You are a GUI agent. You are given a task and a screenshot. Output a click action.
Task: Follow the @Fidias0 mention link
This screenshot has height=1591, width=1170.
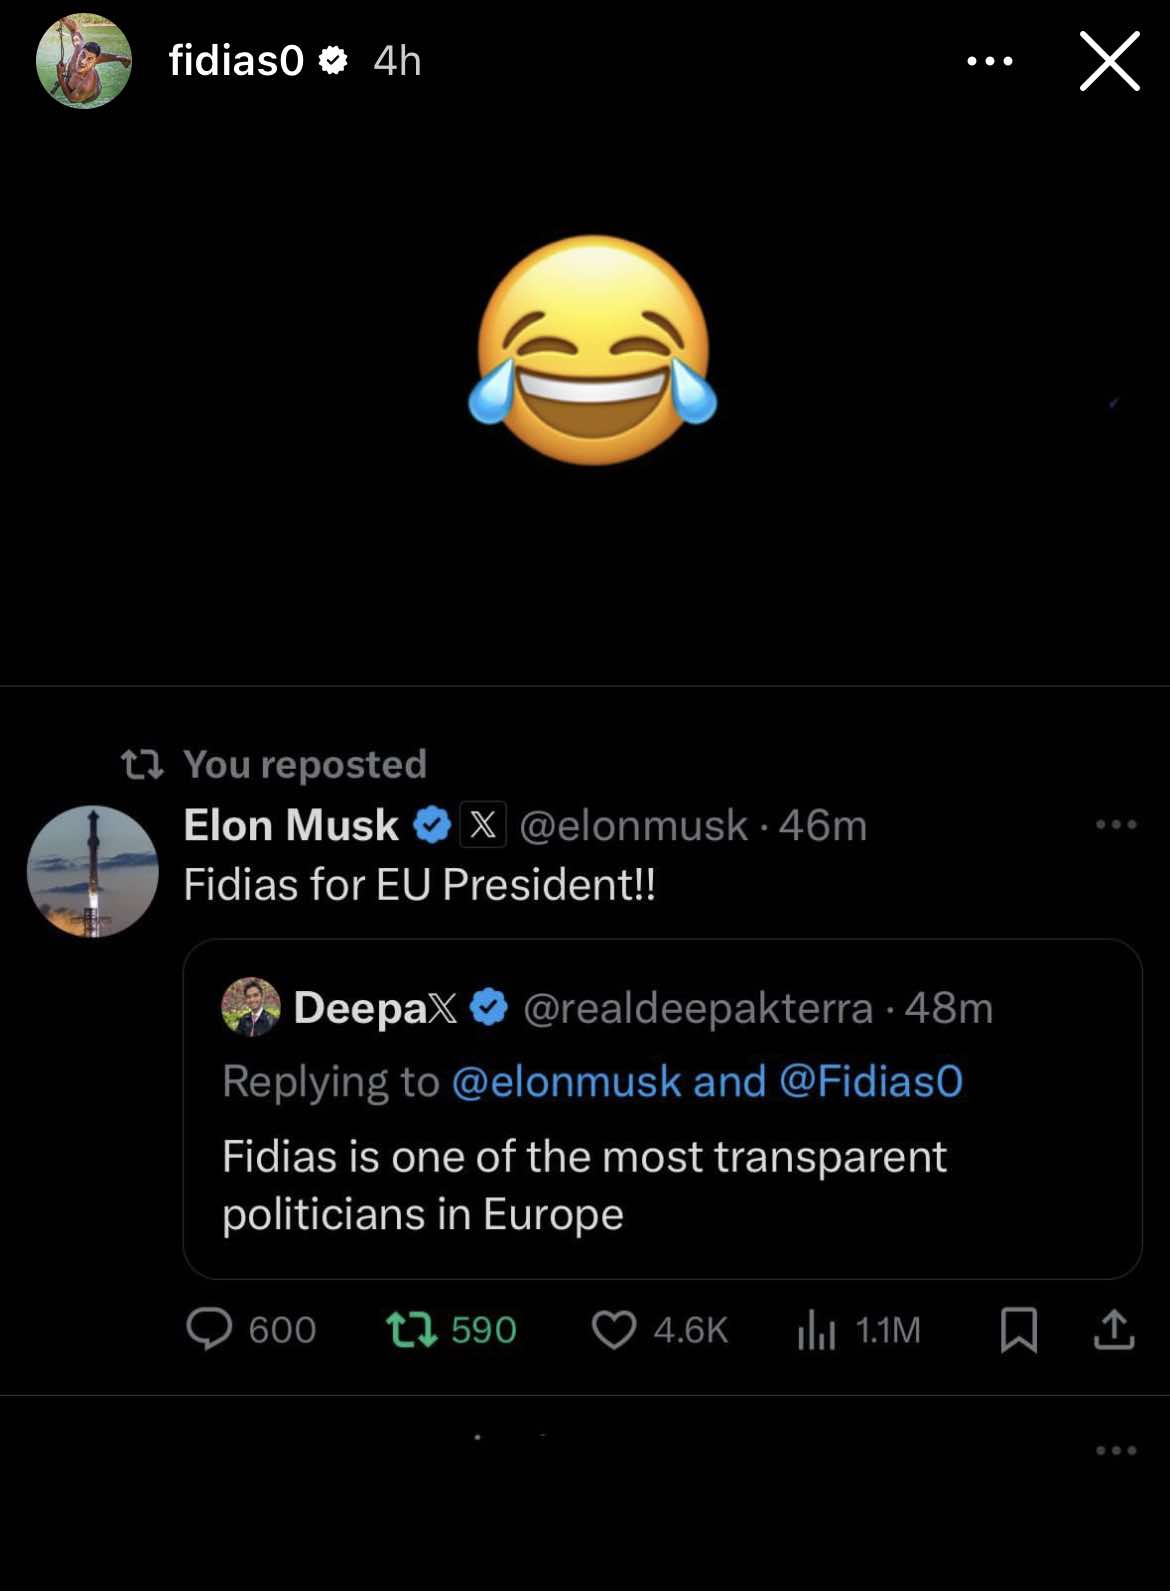pyautogui.click(x=870, y=1082)
